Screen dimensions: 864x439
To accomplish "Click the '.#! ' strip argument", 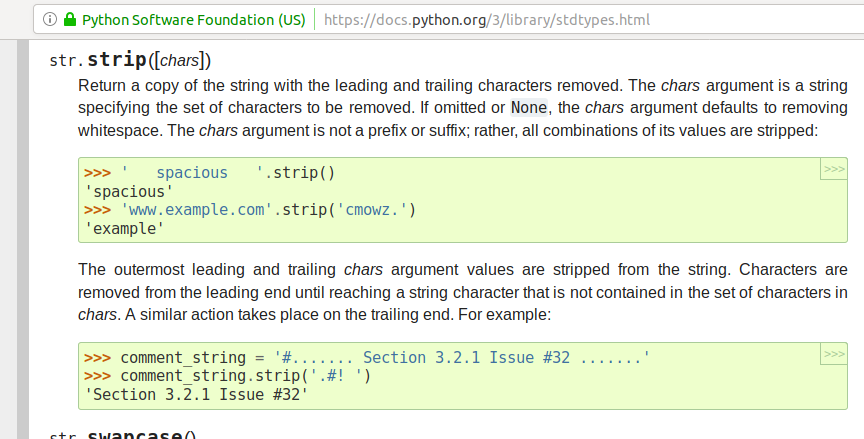I will (336, 376).
